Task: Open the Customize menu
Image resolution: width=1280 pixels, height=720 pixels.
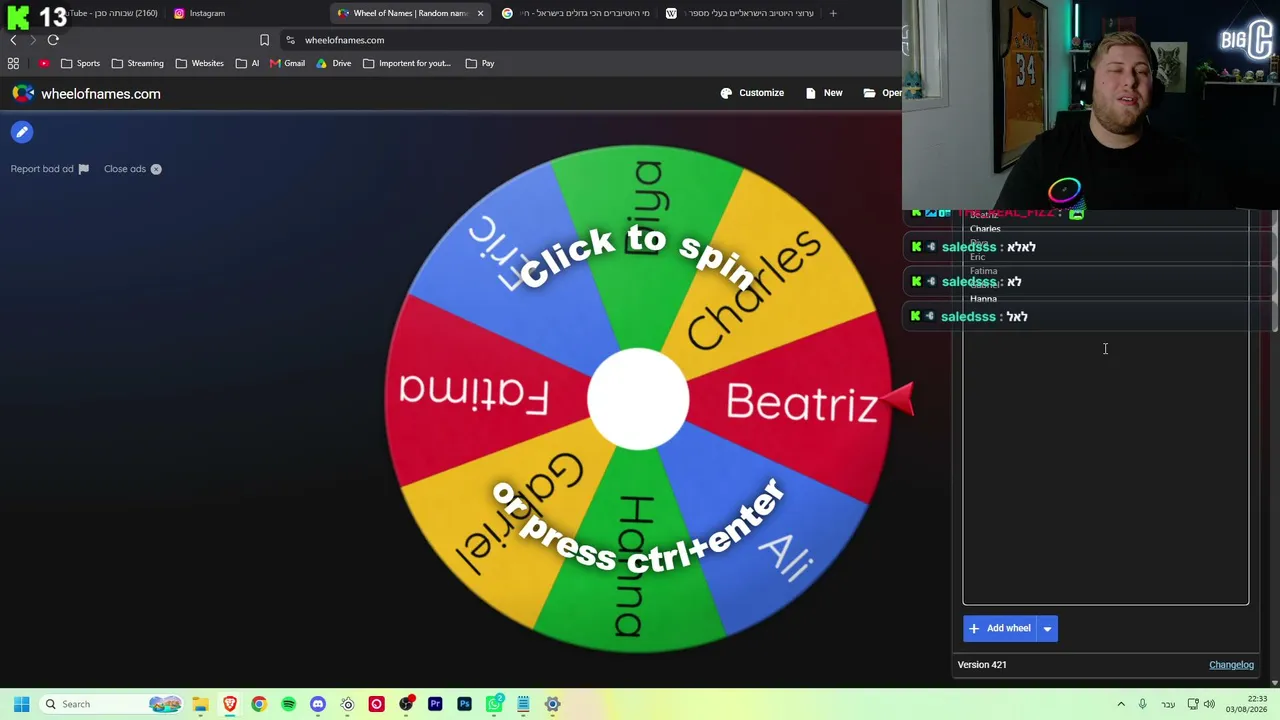Action: [753, 93]
